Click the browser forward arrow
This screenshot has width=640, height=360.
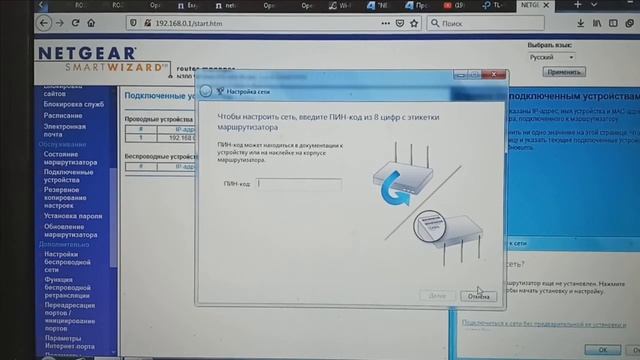click(x=60, y=23)
